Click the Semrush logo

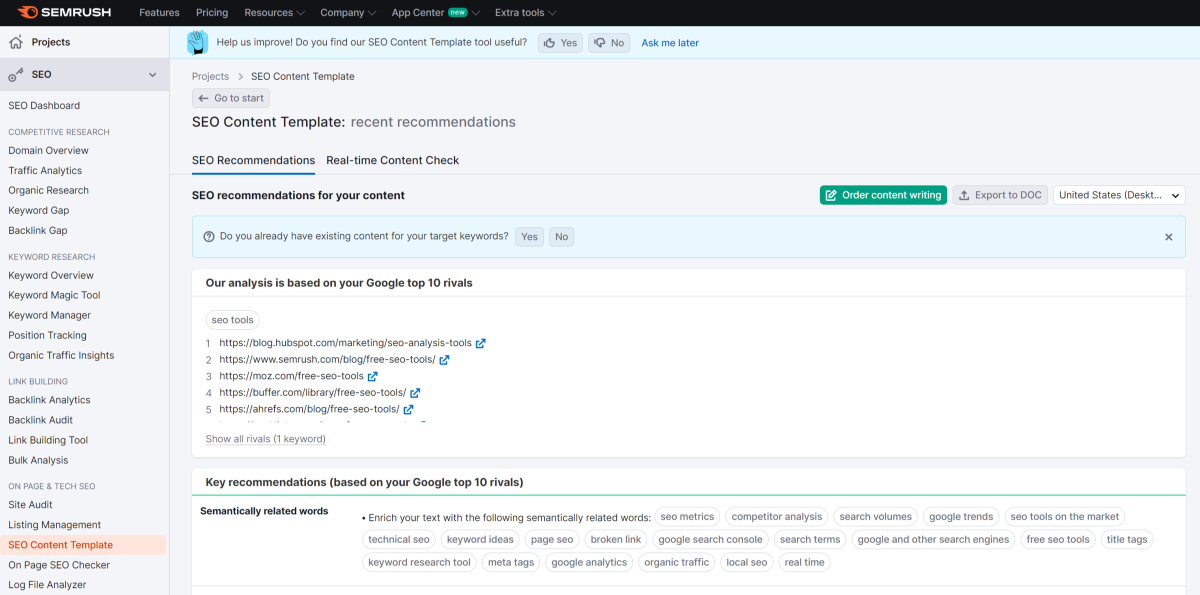[x=64, y=12]
